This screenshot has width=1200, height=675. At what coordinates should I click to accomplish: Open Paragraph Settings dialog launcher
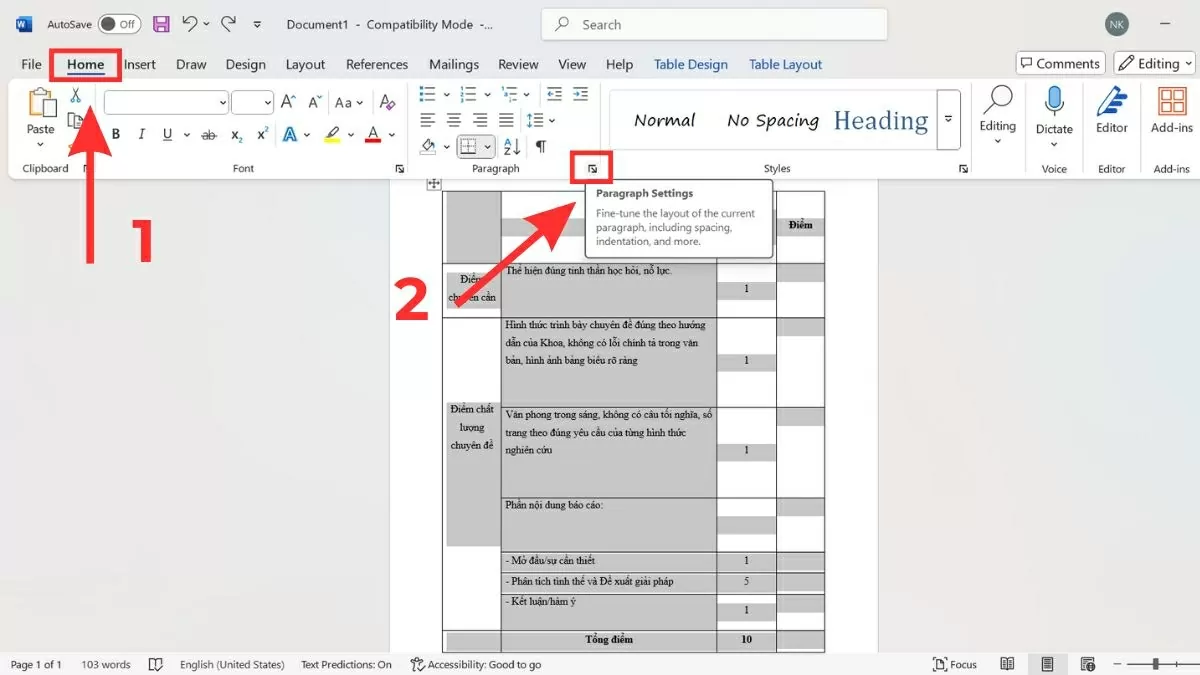(x=592, y=169)
